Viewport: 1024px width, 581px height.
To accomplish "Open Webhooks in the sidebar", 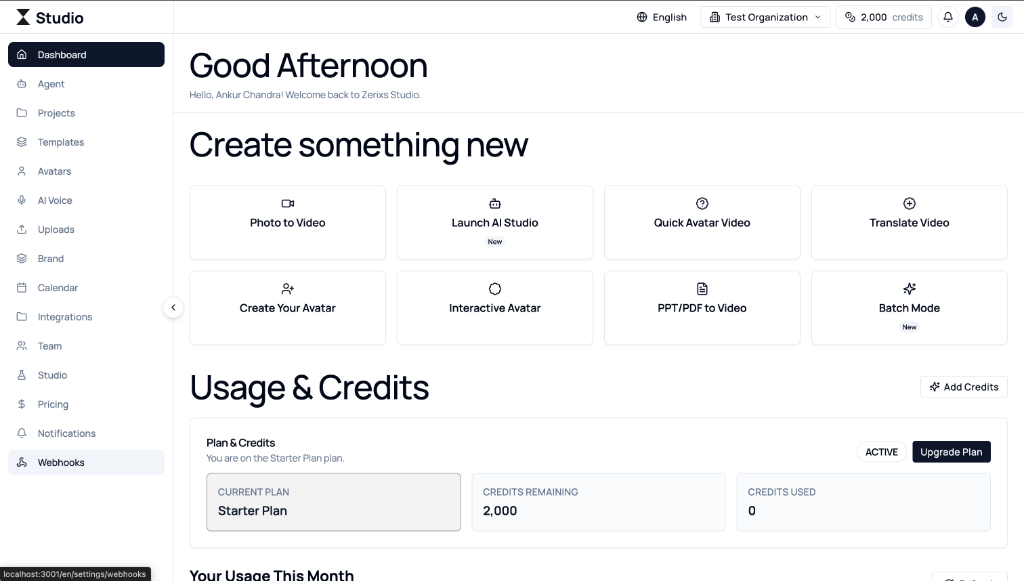I will pos(61,462).
